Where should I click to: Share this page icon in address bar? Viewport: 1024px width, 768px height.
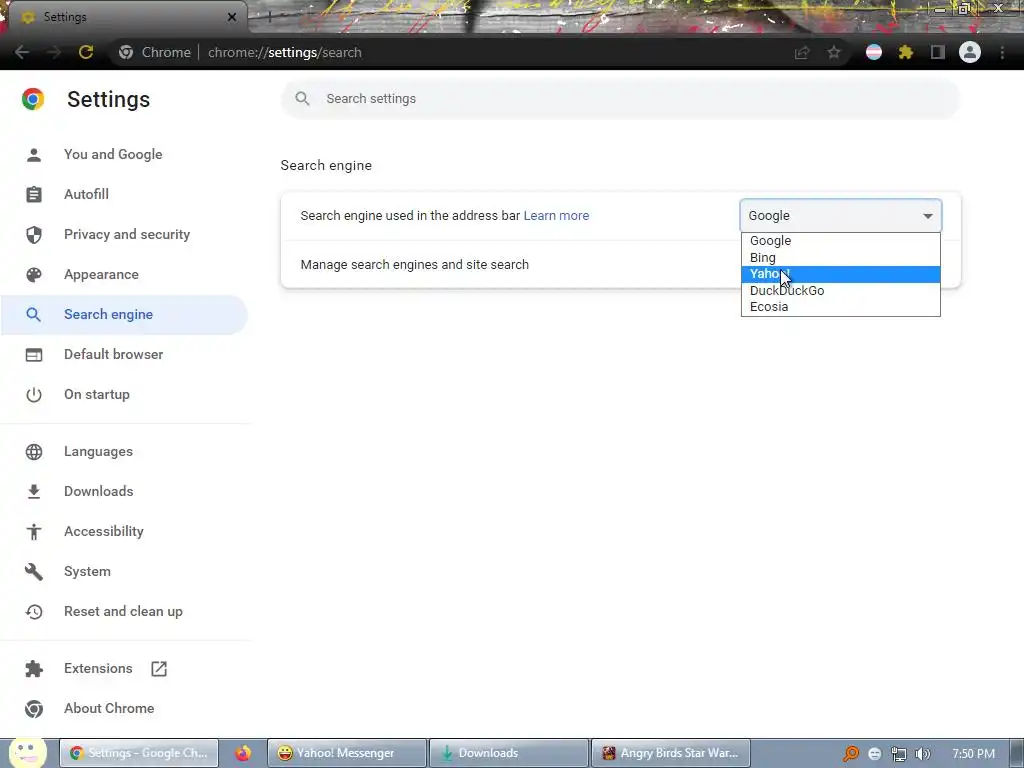coord(802,52)
